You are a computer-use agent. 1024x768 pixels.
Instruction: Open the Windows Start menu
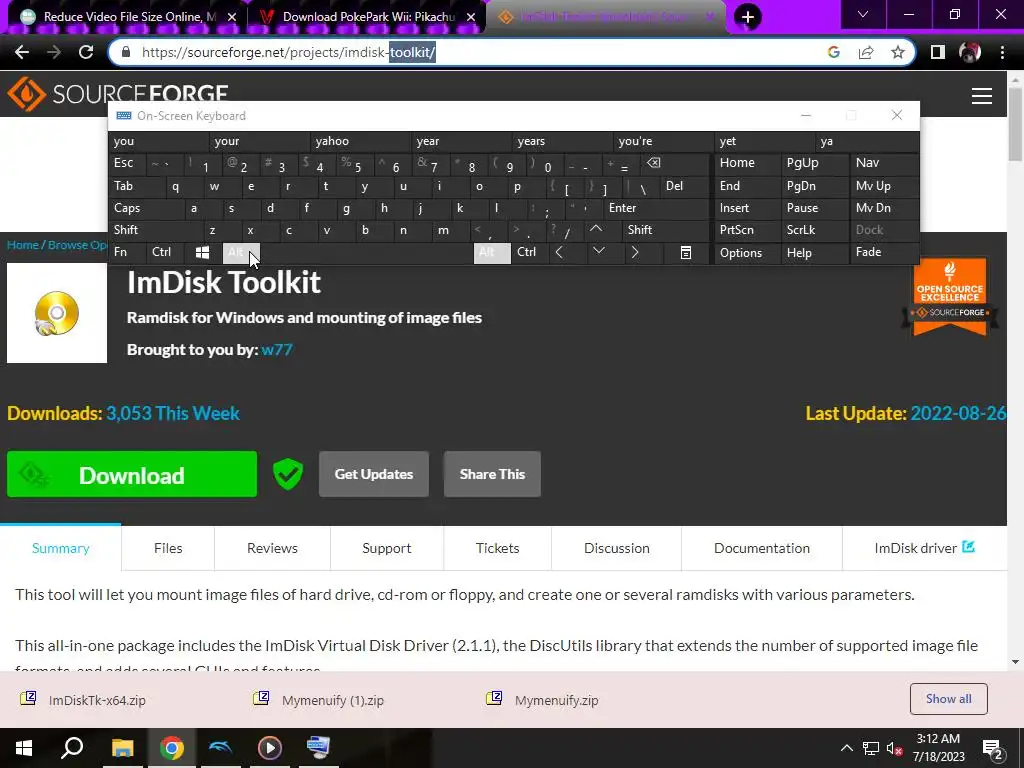24,748
